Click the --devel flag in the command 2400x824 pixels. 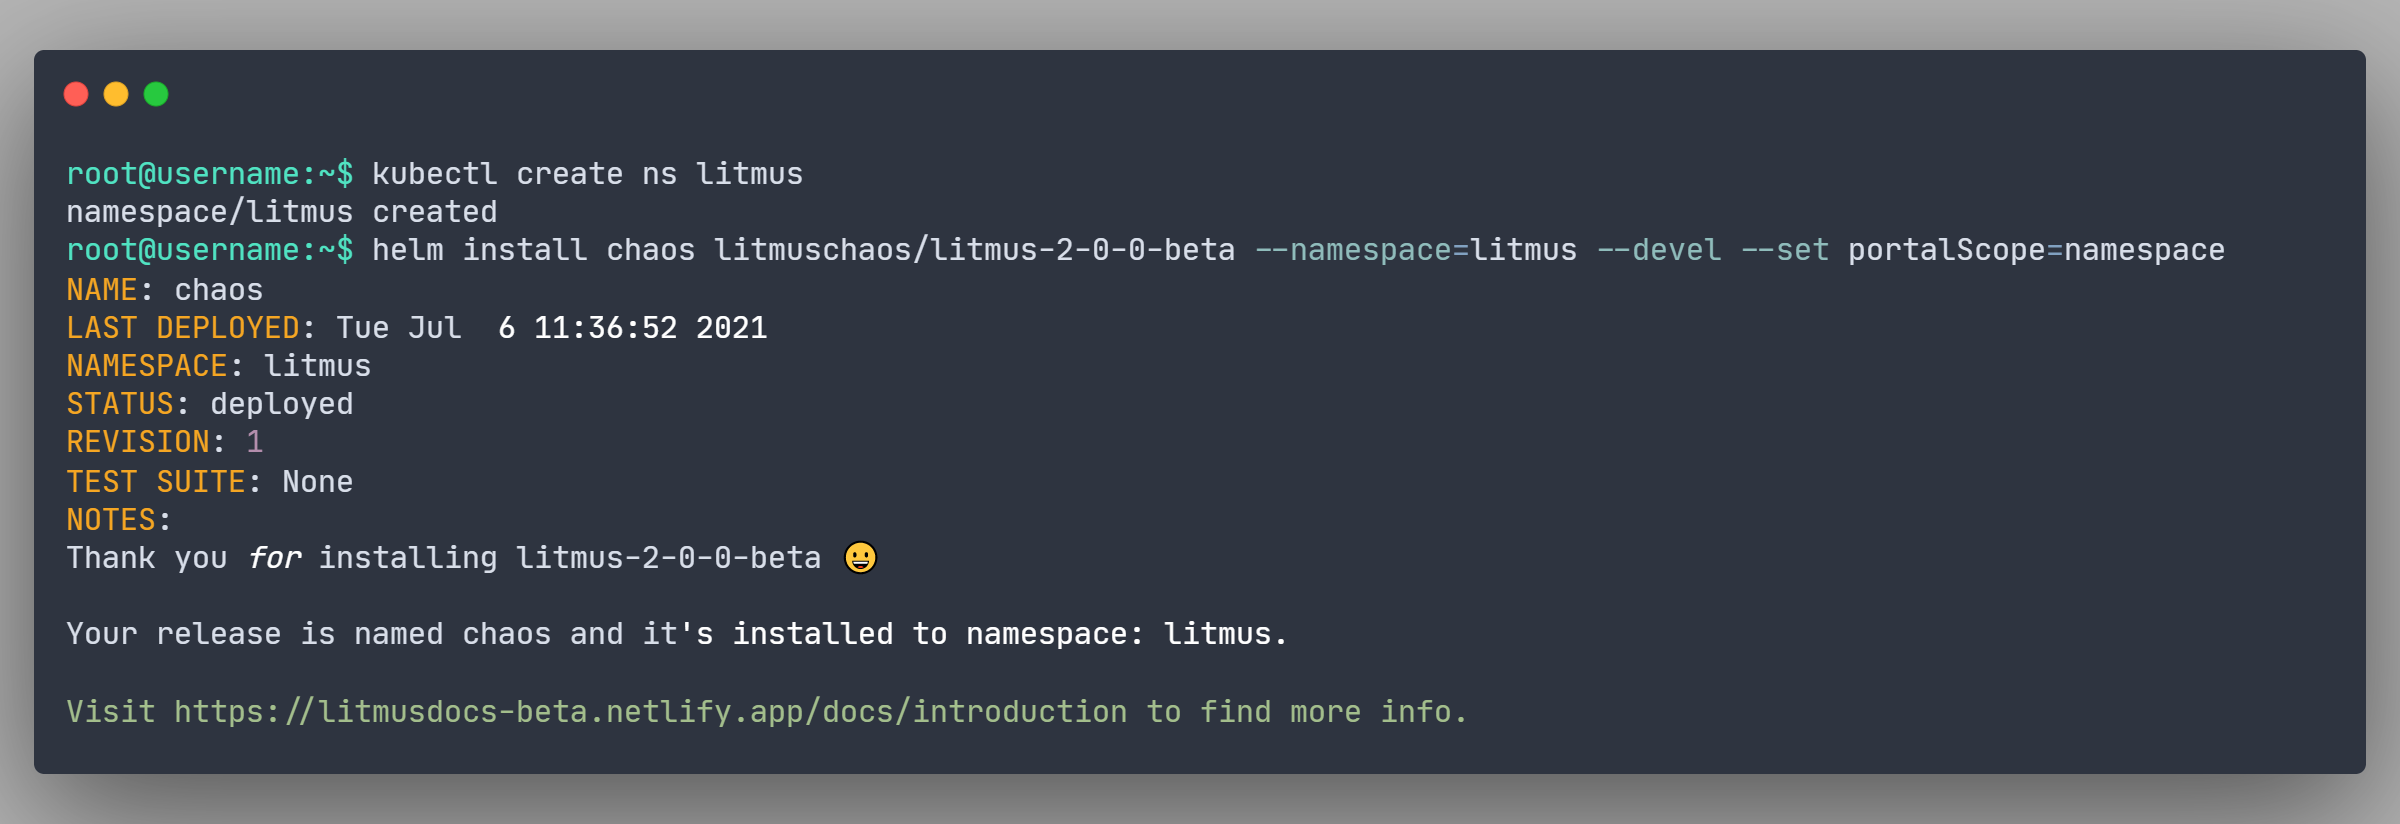(1659, 250)
